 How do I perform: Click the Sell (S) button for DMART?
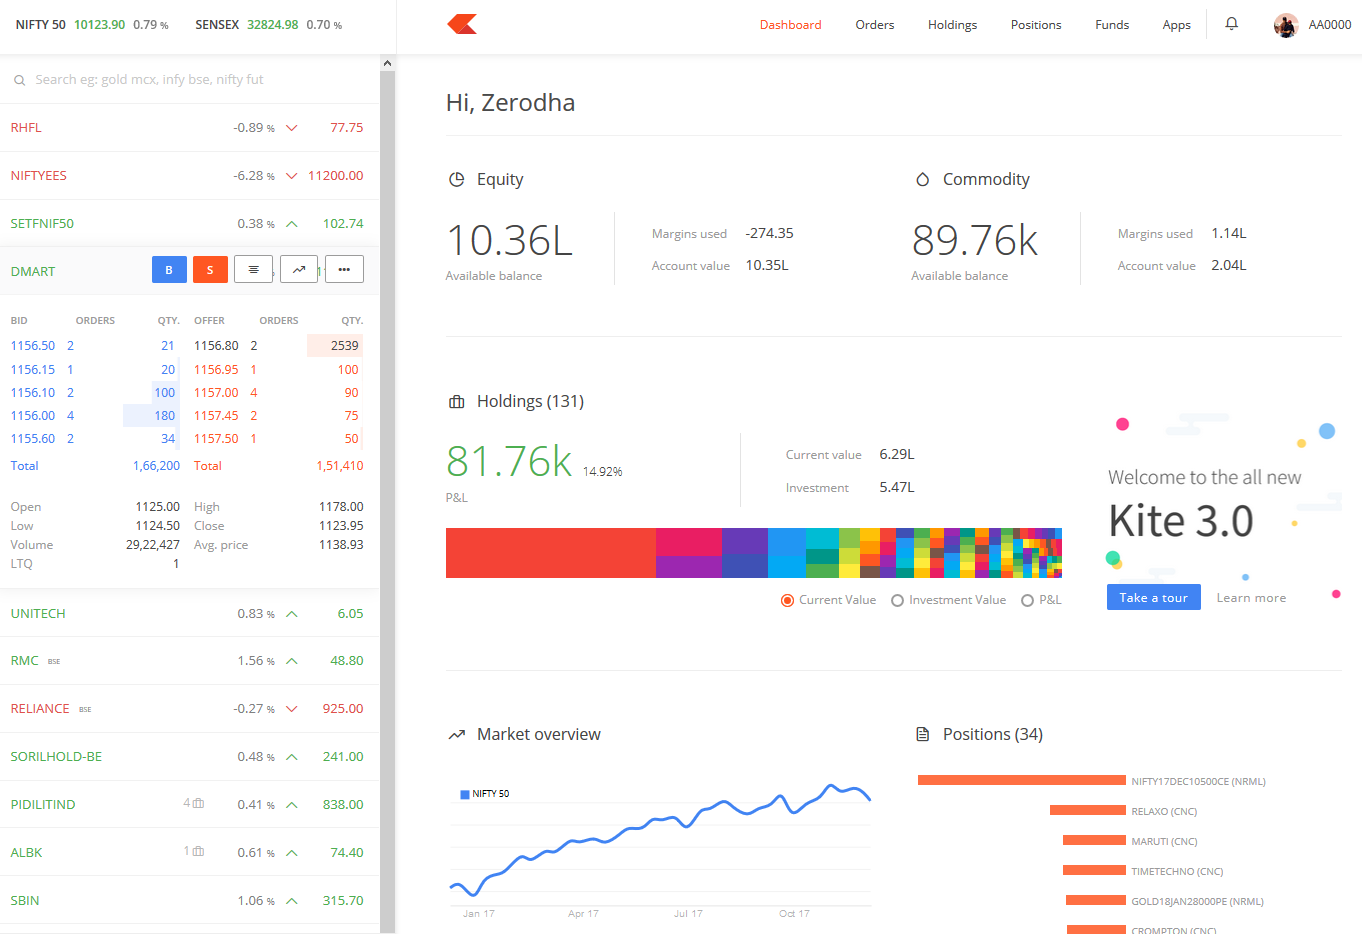tap(210, 270)
